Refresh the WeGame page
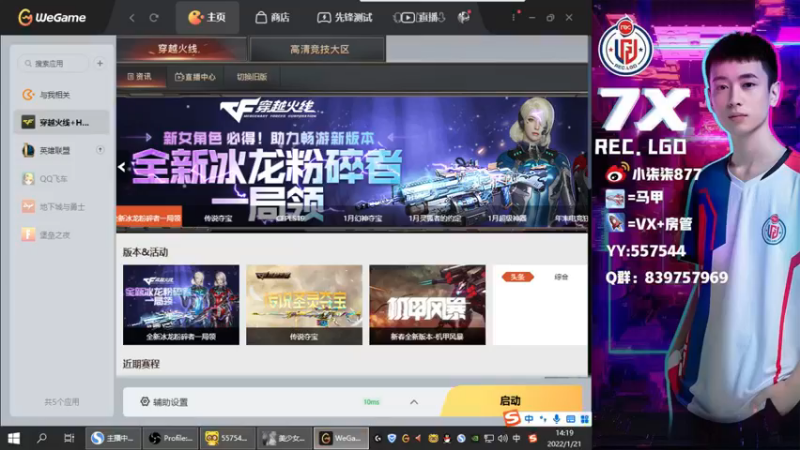 click(x=154, y=18)
